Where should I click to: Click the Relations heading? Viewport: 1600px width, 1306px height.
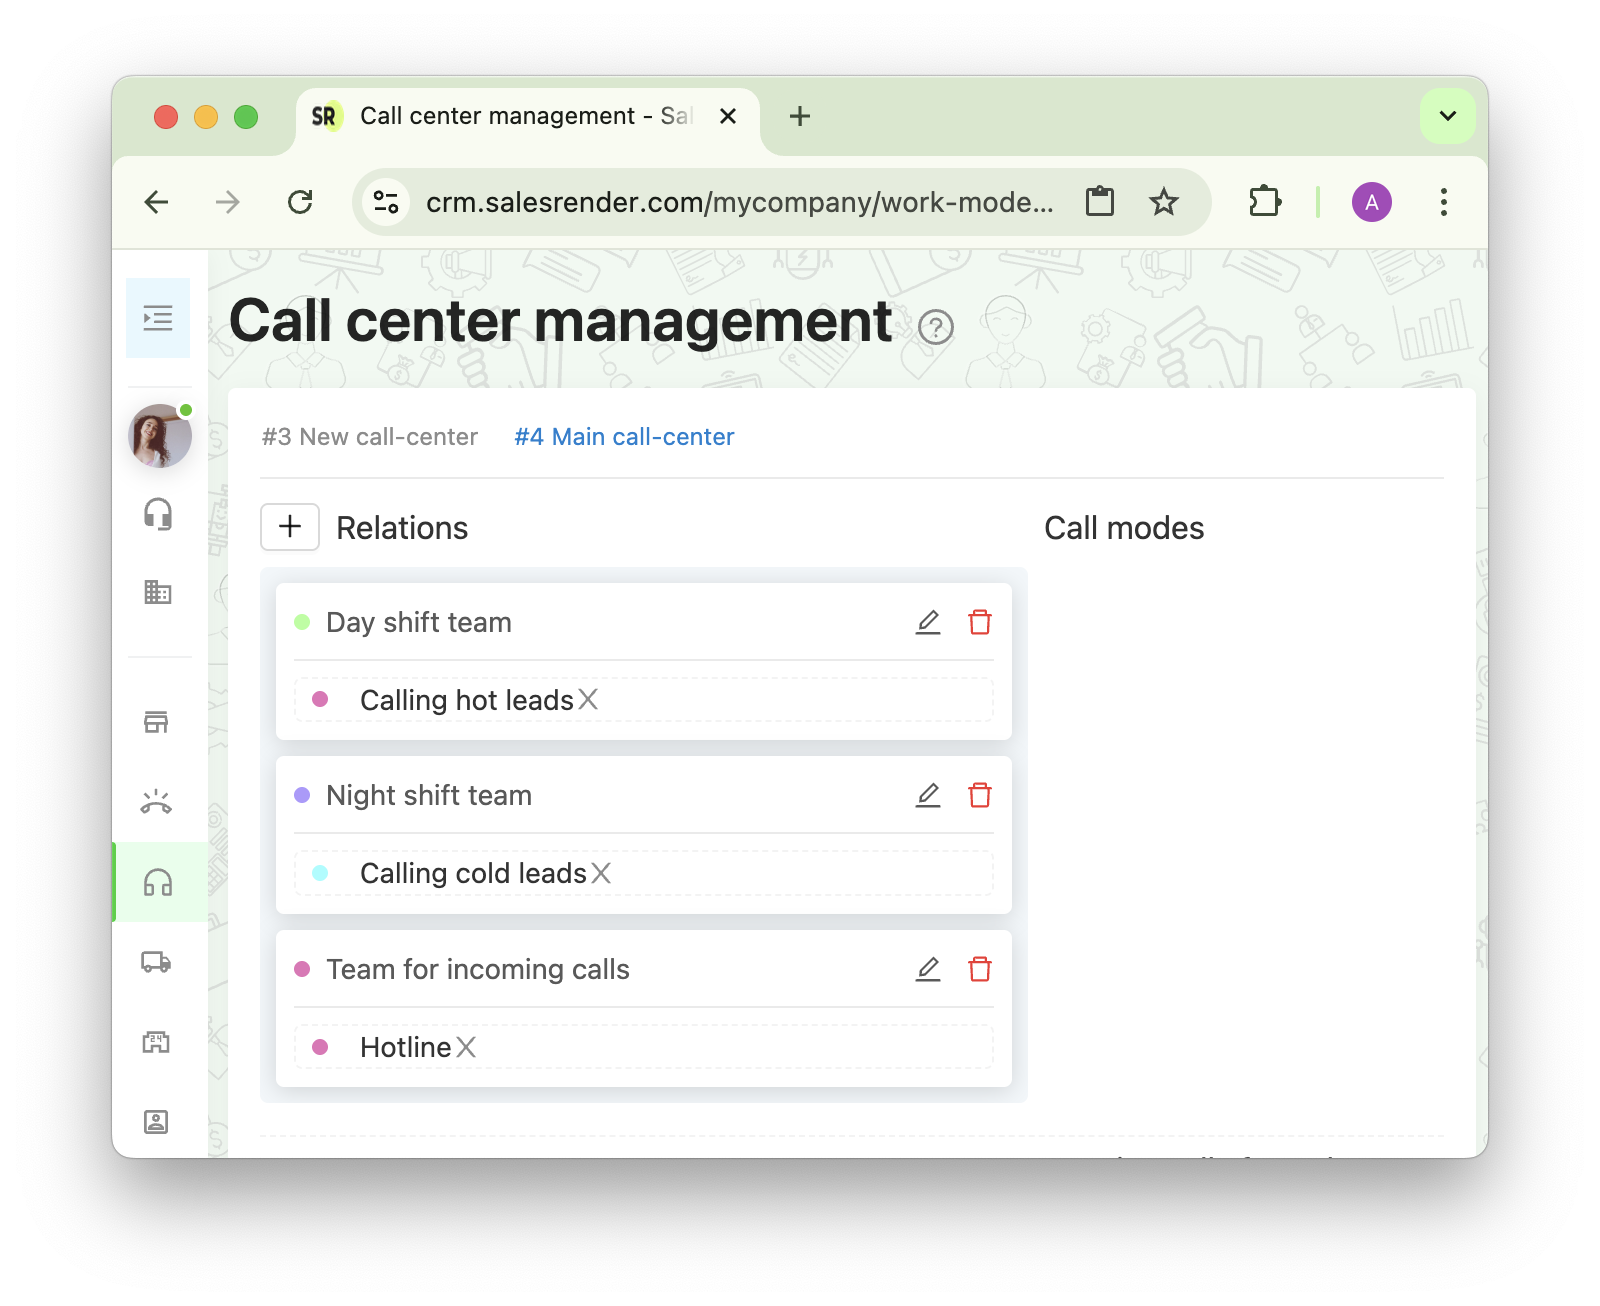tap(402, 528)
